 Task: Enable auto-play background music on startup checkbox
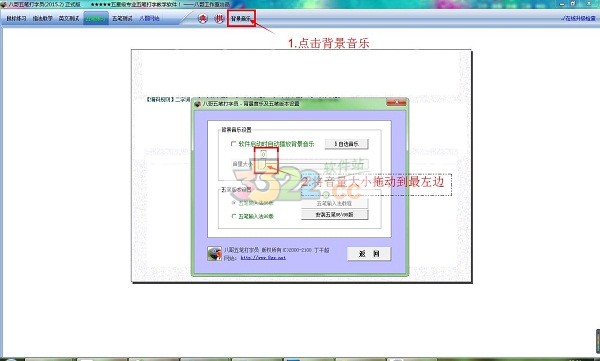tap(233, 144)
